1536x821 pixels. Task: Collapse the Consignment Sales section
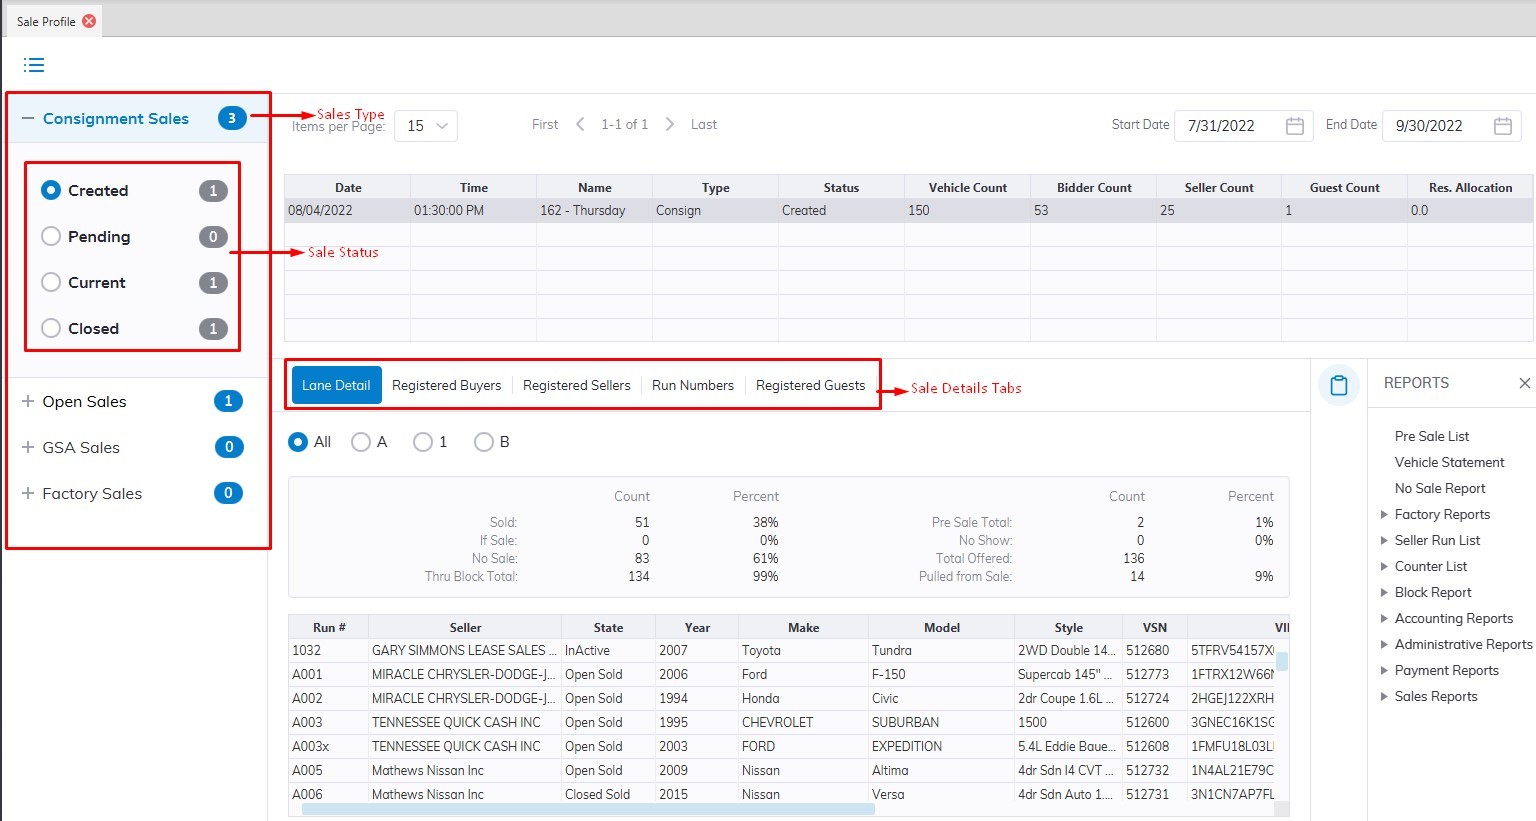tap(28, 118)
